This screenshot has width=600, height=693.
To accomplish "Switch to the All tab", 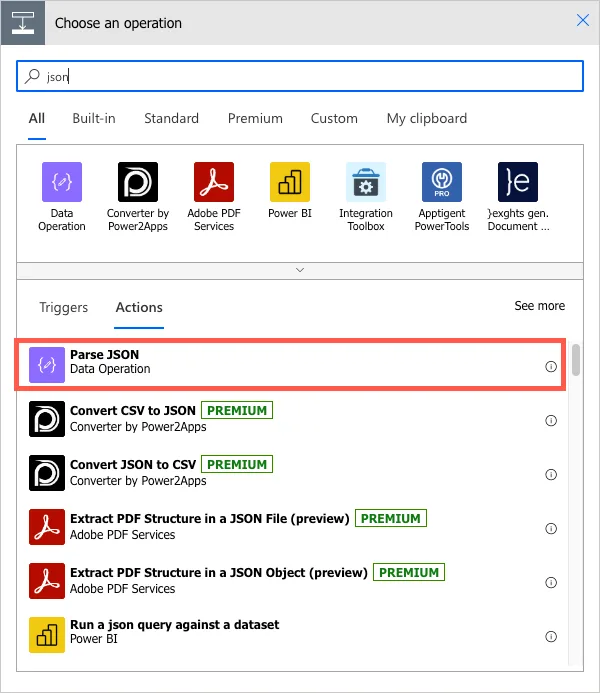I will pos(37,118).
